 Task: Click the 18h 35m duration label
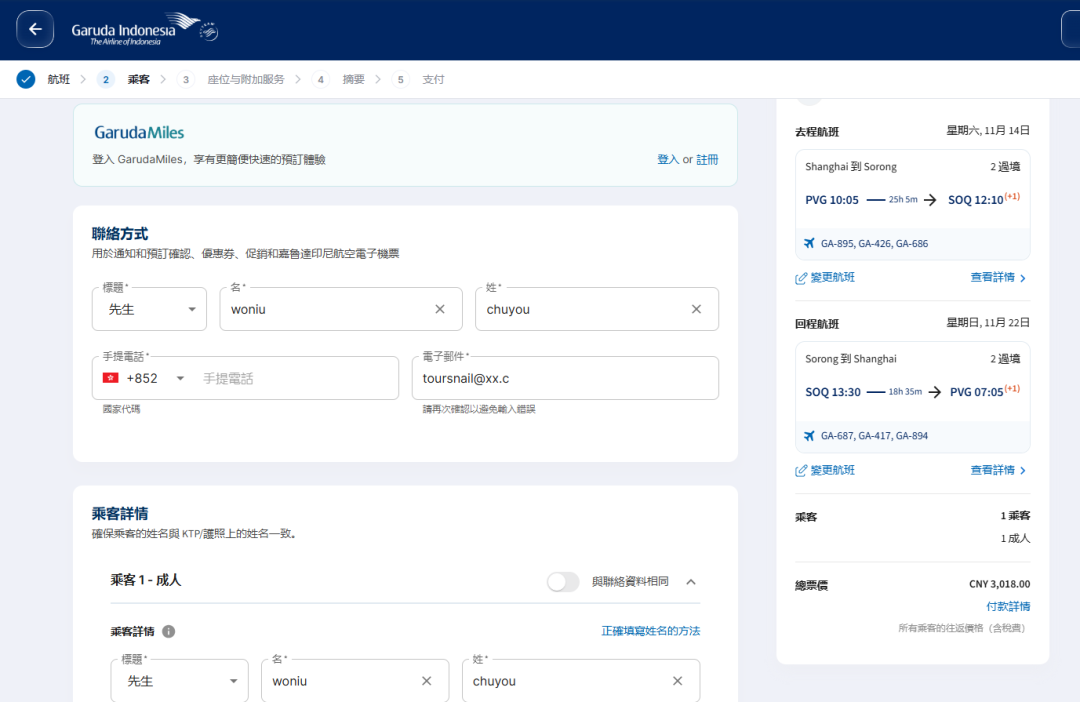pos(905,391)
